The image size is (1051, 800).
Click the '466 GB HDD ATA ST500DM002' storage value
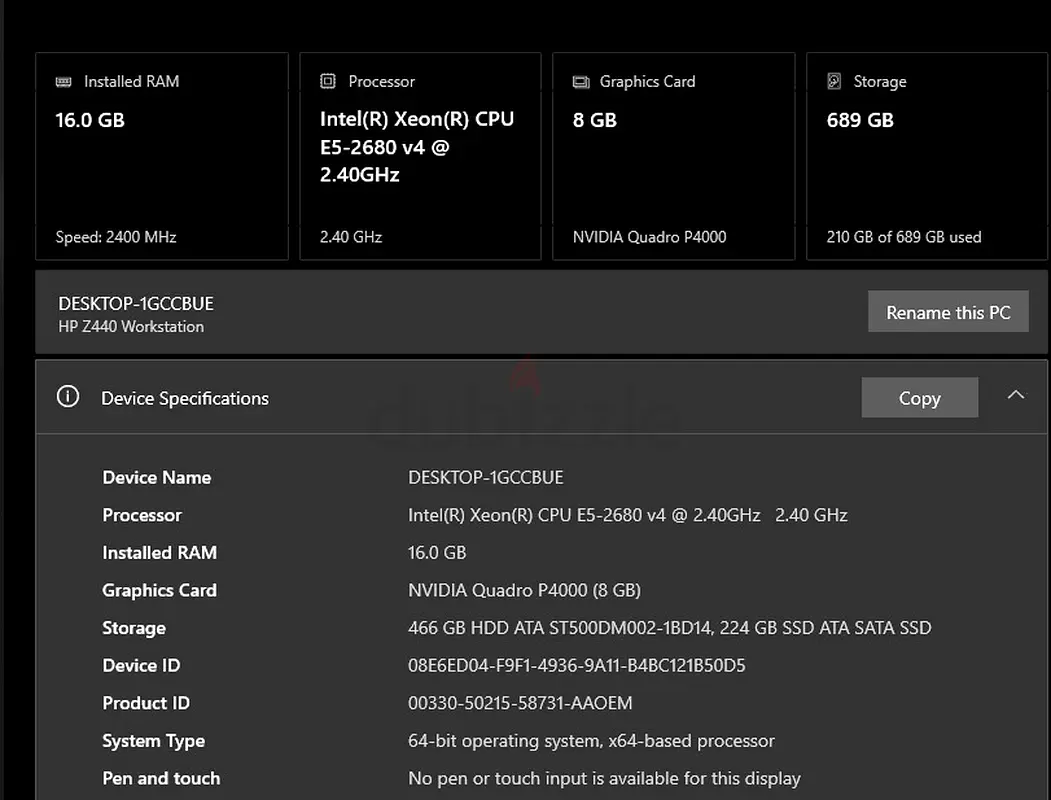[x=670, y=628]
